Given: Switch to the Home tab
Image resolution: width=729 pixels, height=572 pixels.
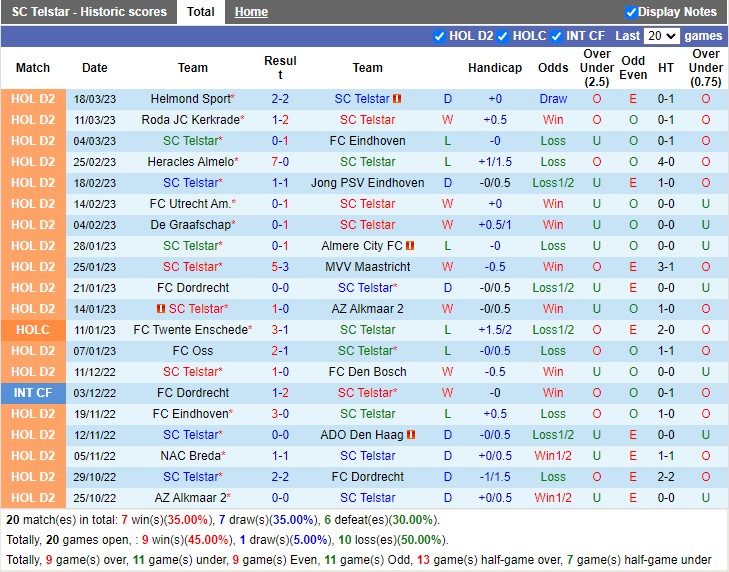Looking at the screenshot, I should tap(251, 12).
